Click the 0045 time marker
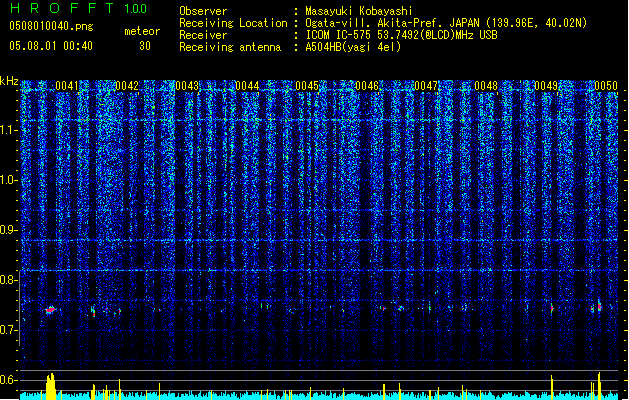 tap(307, 86)
